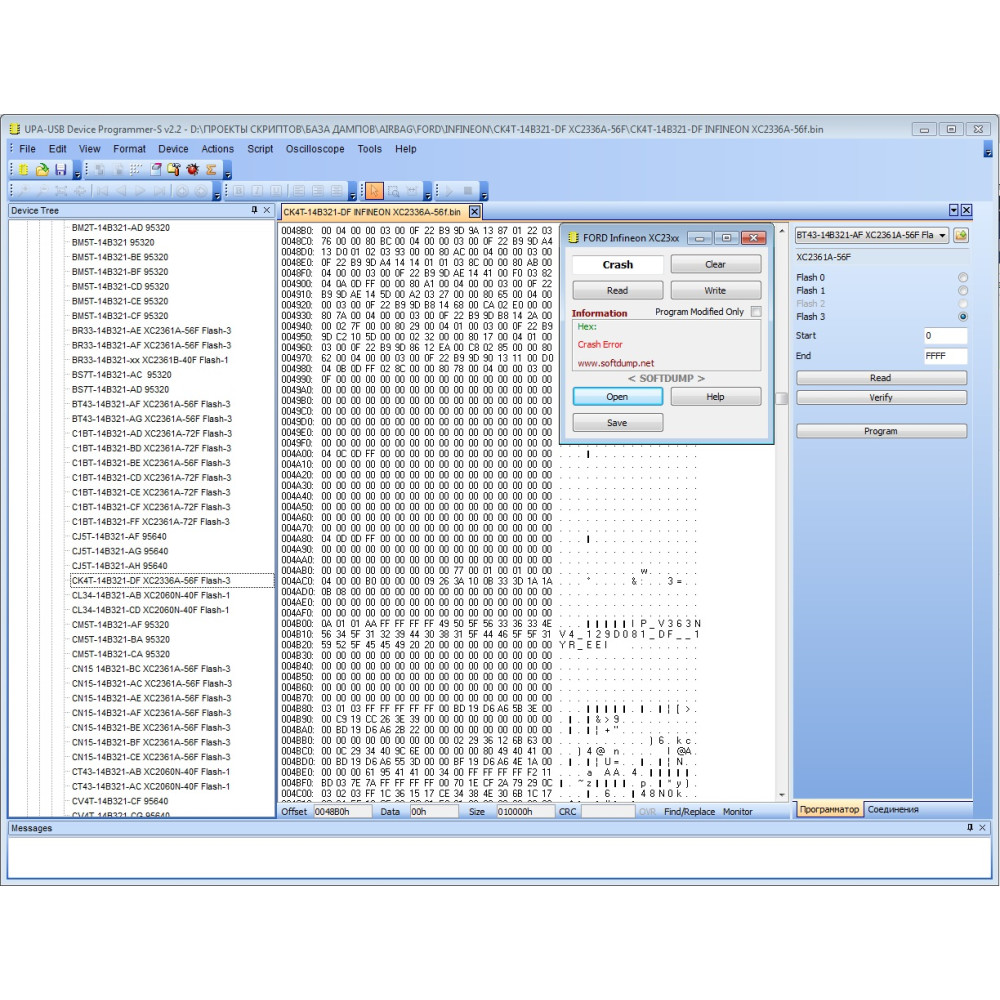
Task: Click the New file toolbar icon
Action: pos(24,170)
